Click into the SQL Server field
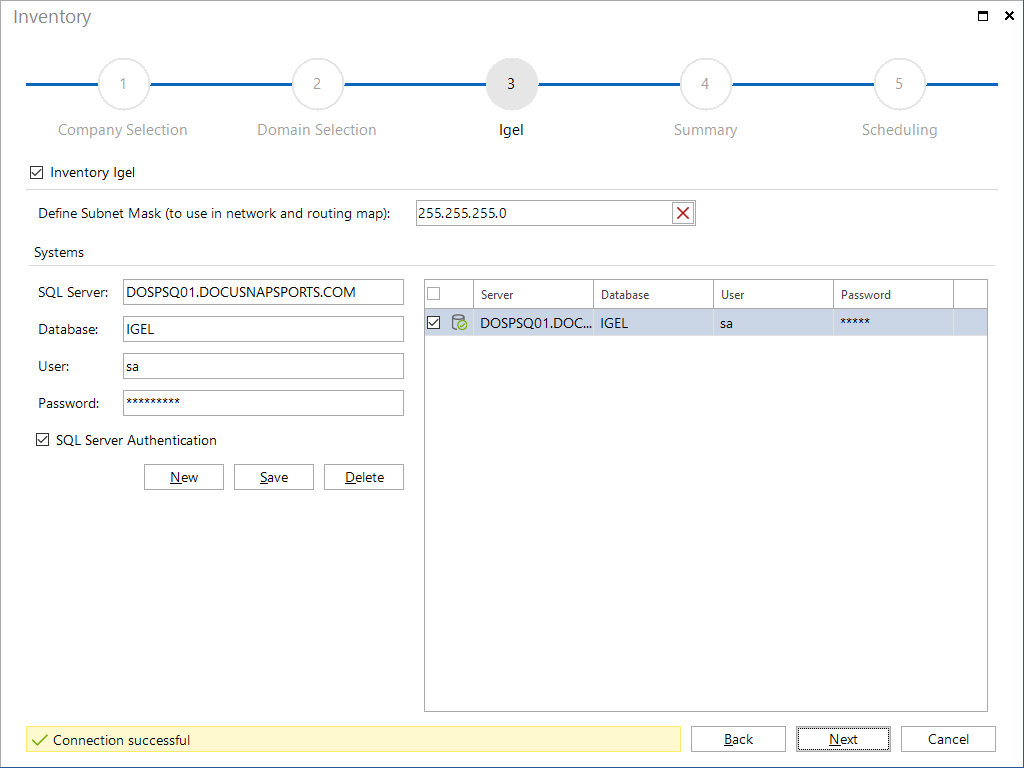This screenshot has height=768, width=1024. [263, 292]
